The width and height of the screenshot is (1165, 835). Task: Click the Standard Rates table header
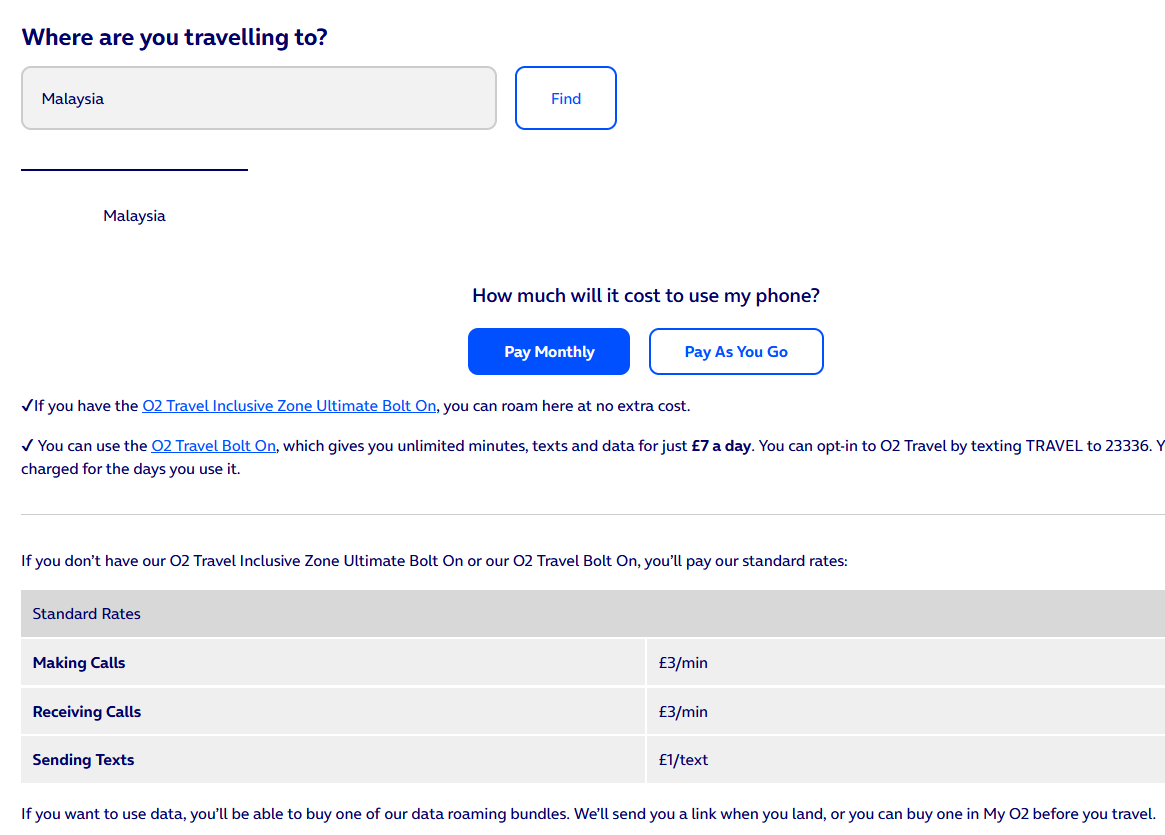(x=87, y=614)
